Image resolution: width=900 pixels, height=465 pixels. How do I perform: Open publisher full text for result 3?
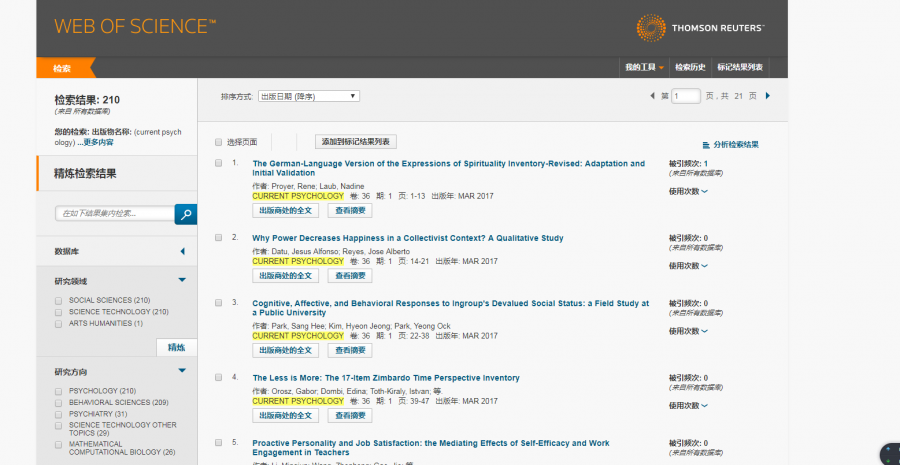pos(285,350)
